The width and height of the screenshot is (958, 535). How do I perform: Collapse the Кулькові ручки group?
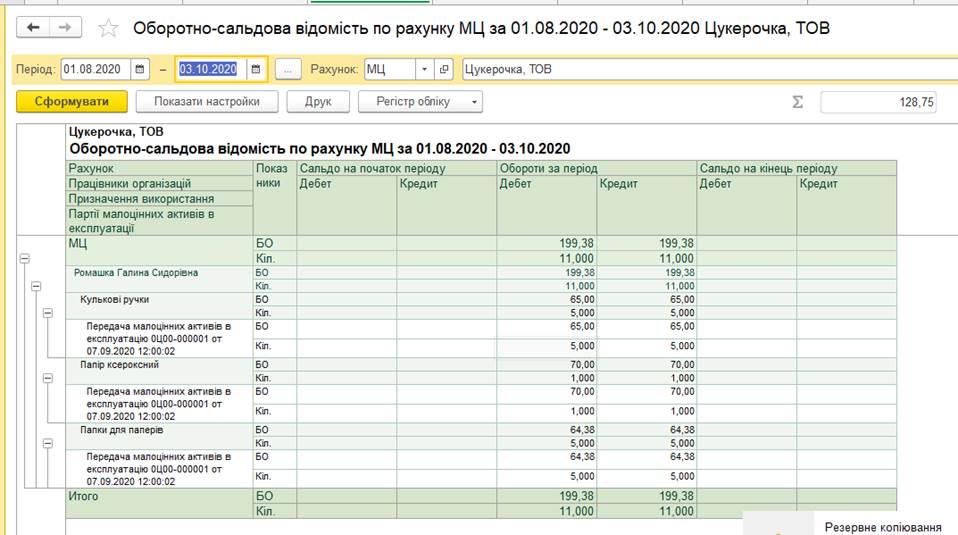[47, 313]
